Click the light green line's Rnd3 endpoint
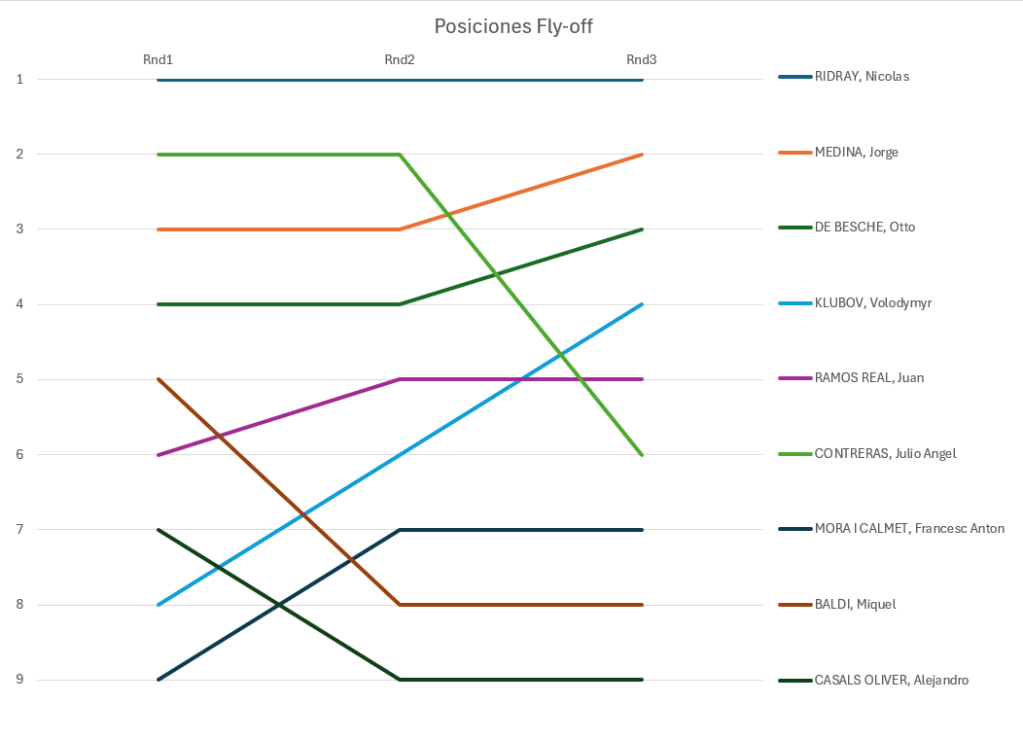Screen dimensions: 1023x739 641,454
